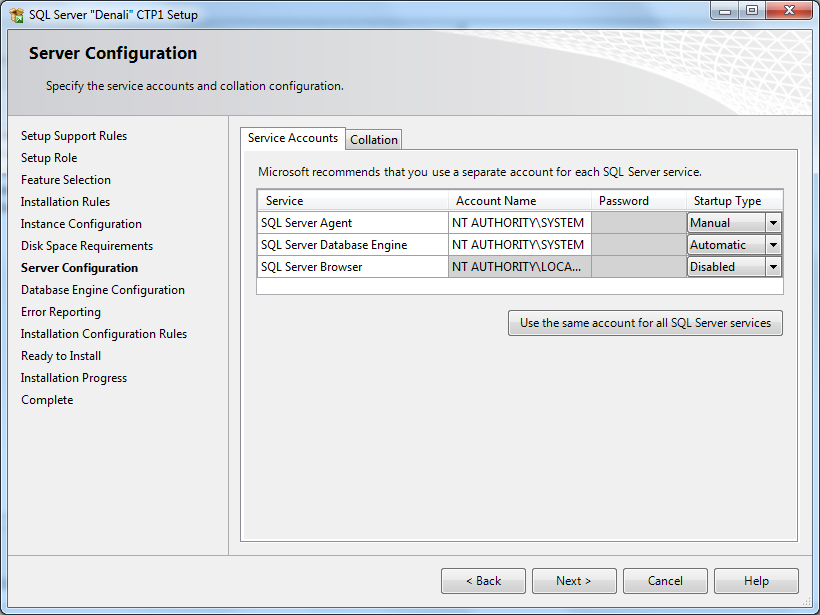The height and width of the screenshot is (615, 820).
Task: Open the Startup Type dropdown for SQL Server Browser
Action: pos(773,267)
